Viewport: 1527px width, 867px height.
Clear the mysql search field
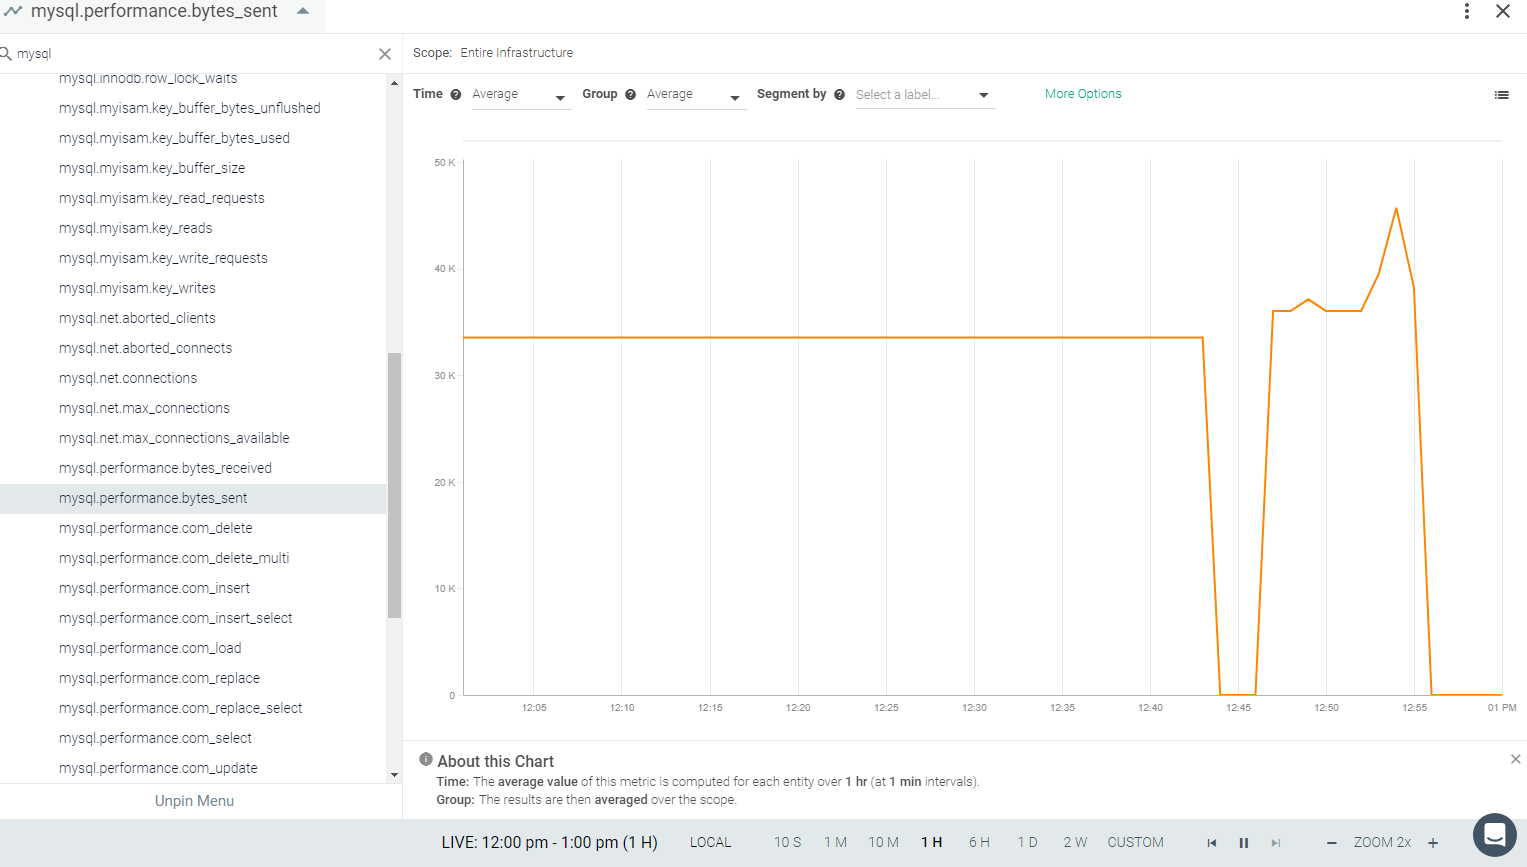point(385,54)
